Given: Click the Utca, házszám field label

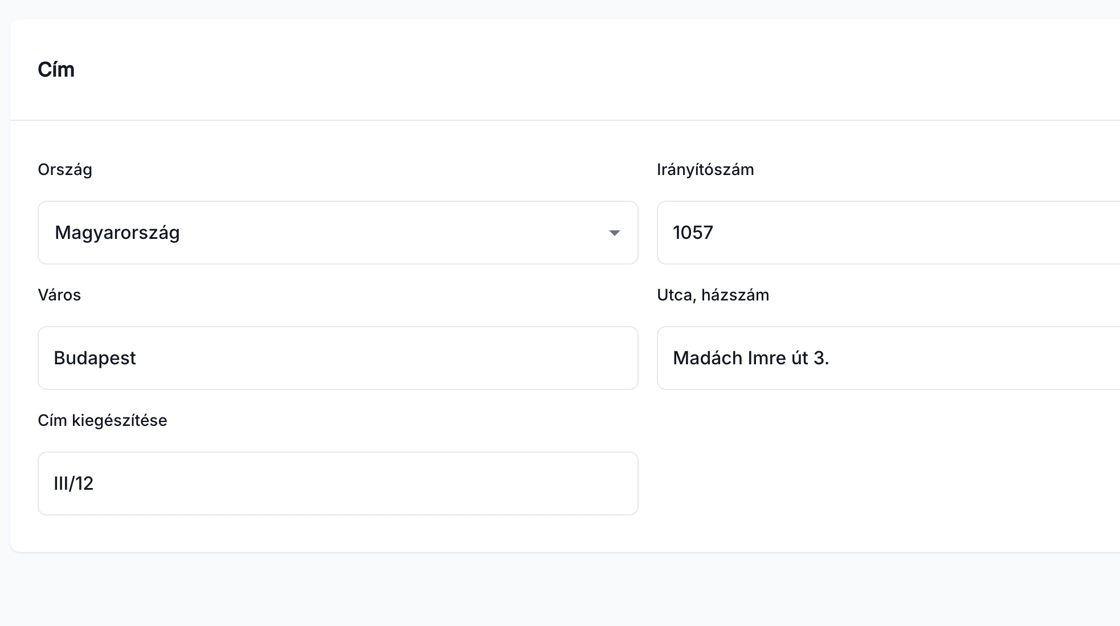Looking at the screenshot, I should tap(713, 295).
